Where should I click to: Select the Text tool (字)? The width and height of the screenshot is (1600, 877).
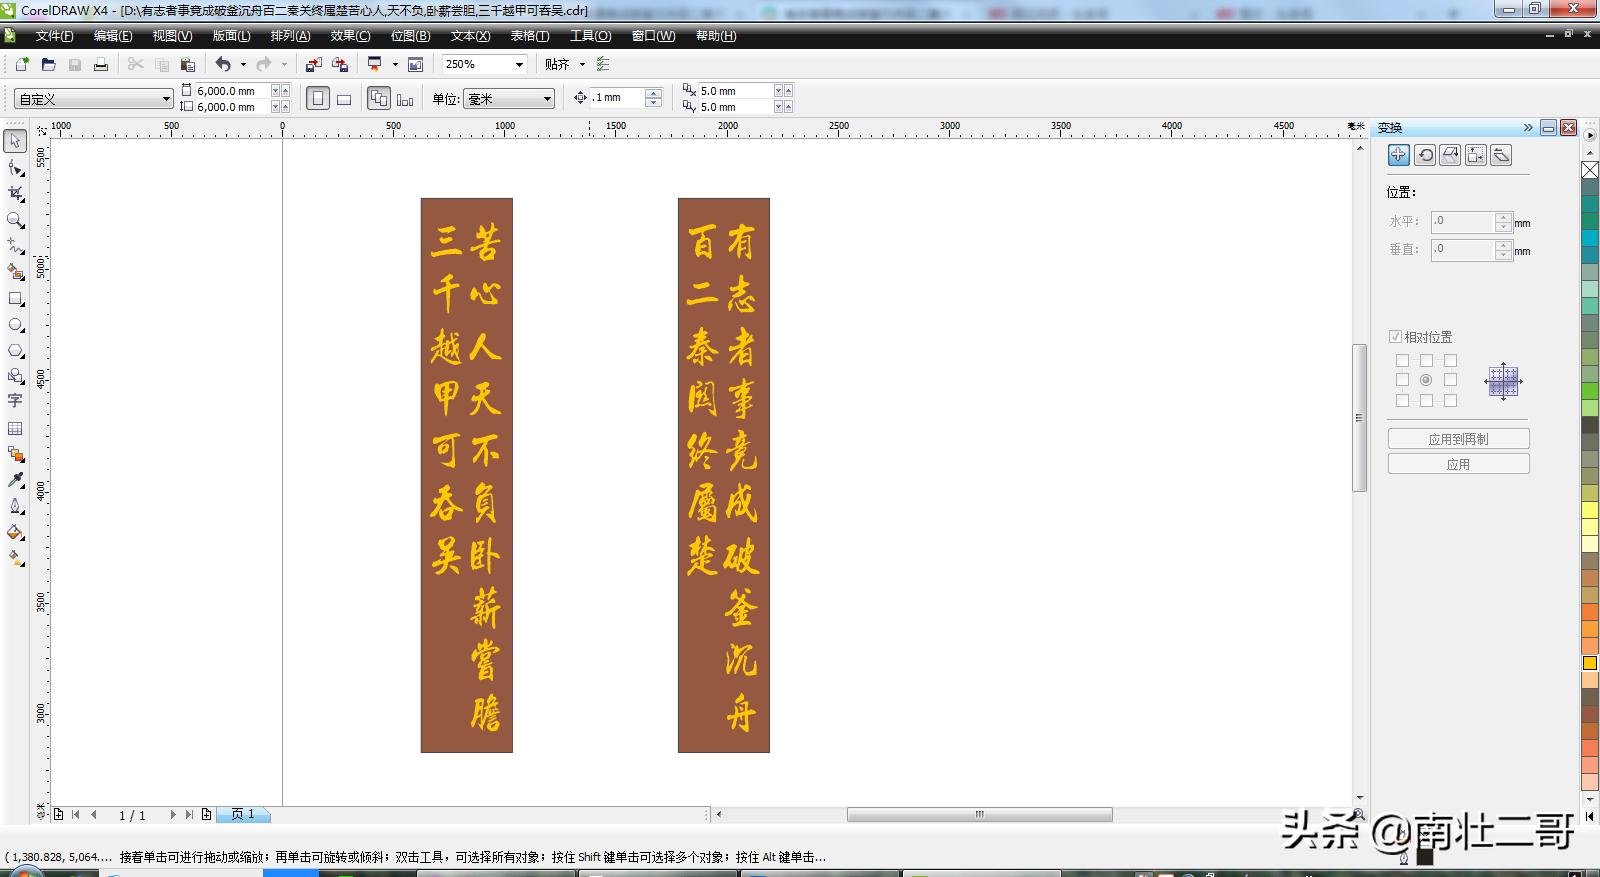(x=15, y=401)
